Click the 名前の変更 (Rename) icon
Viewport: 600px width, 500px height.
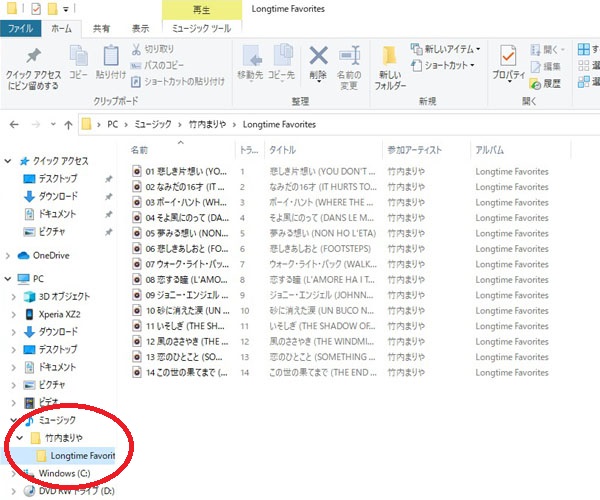pyautogui.click(x=349, y=55)
